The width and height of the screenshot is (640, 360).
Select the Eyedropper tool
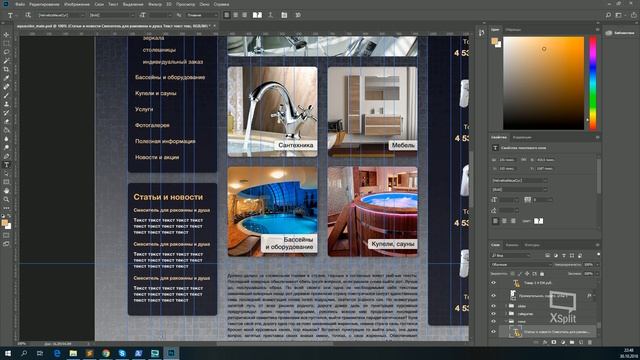click(x=6, y=78)
